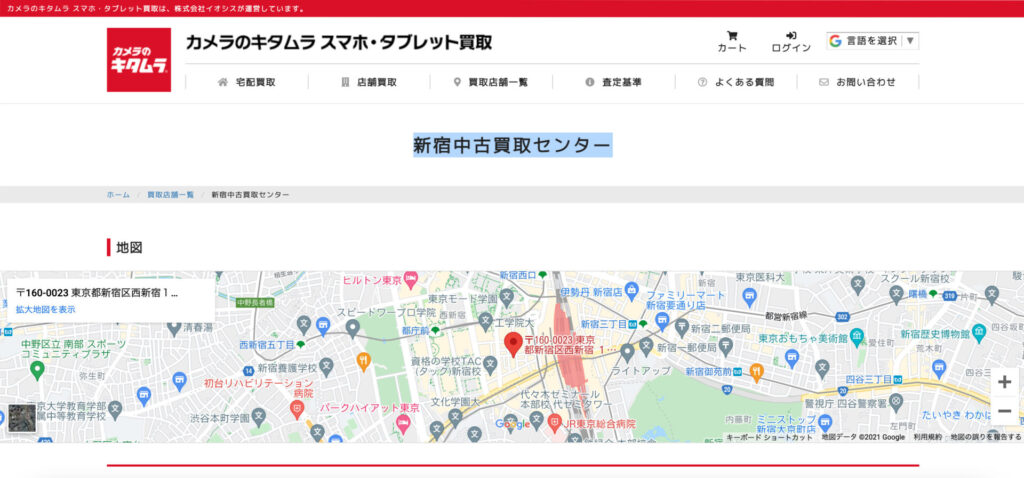Viewport: 1024px width, 478px height.
Task: Open the 言語を選択 language dropdown
Action: 872,41
